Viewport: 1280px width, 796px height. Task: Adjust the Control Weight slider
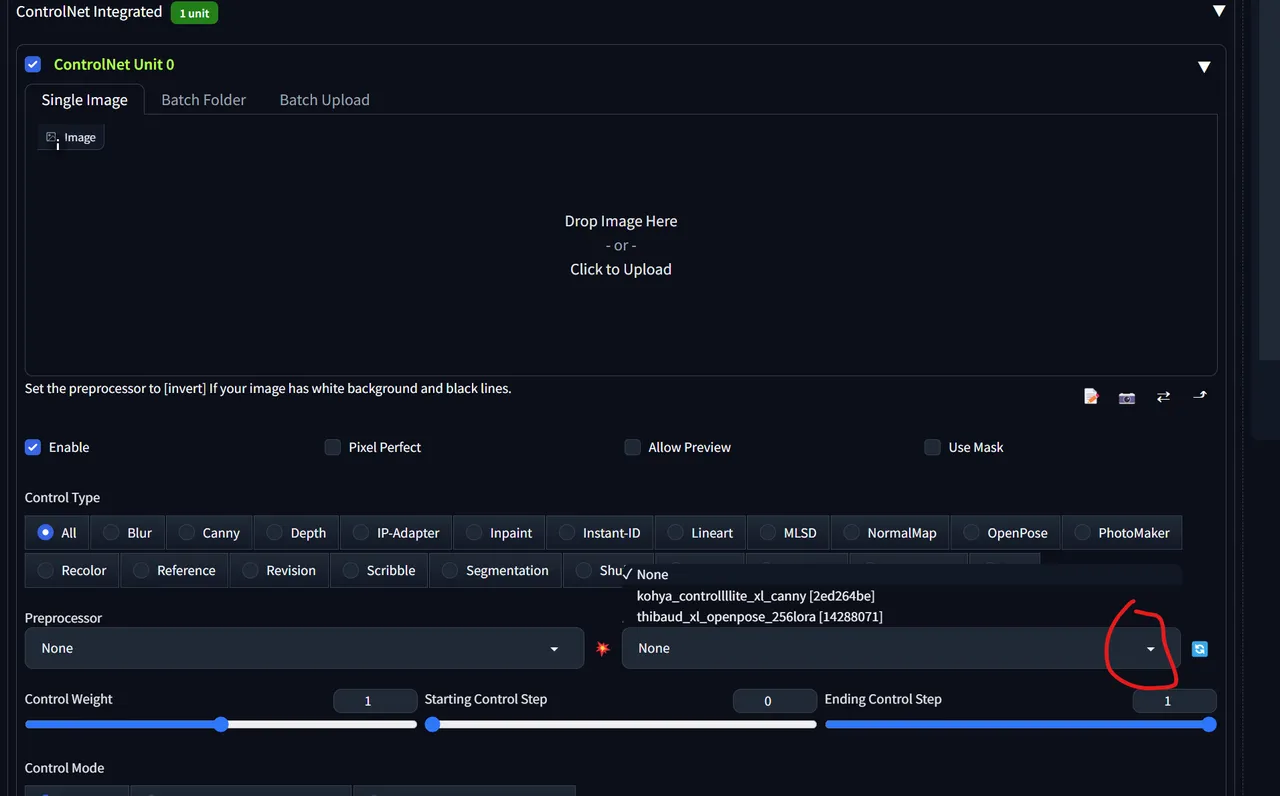pyautogui.click(x=221, y=724)
